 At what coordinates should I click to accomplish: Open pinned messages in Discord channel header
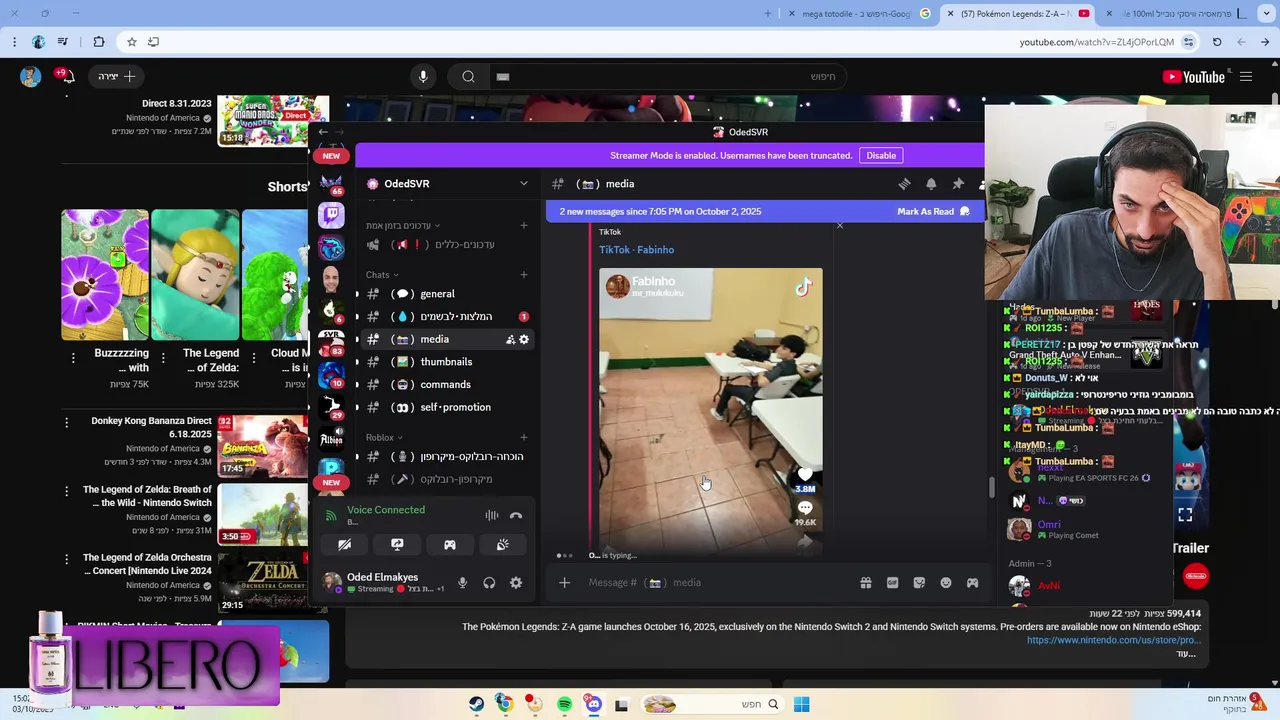(x=958, y=184)
